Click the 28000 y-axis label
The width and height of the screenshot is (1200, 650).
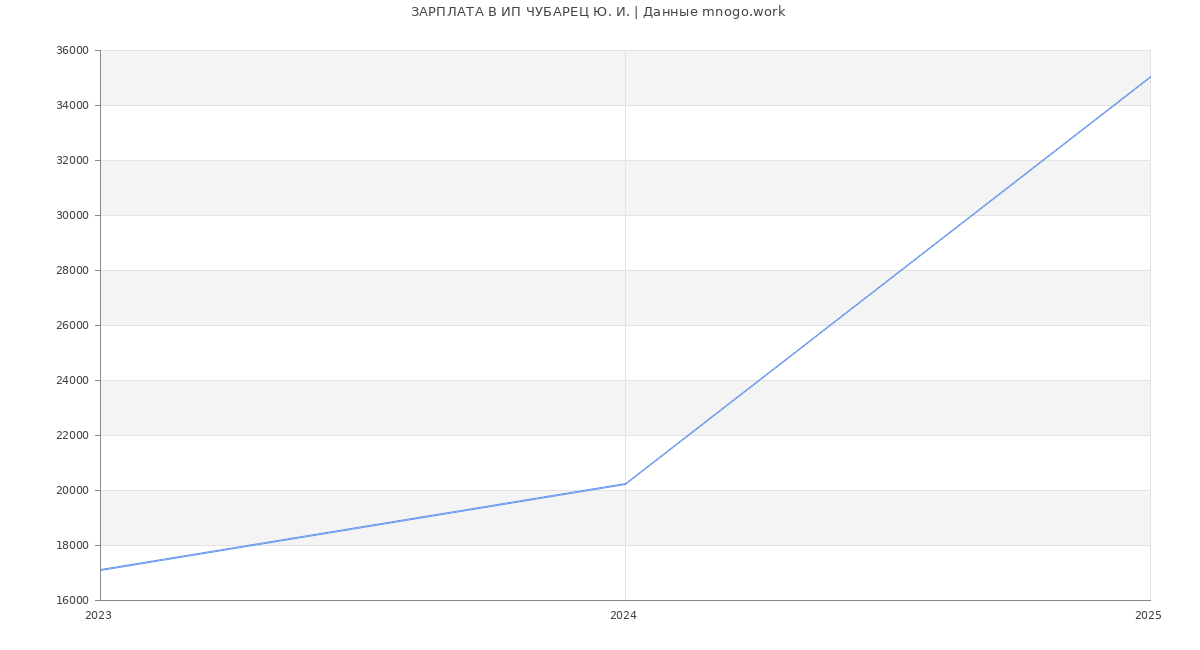click(x=72, y=271)
